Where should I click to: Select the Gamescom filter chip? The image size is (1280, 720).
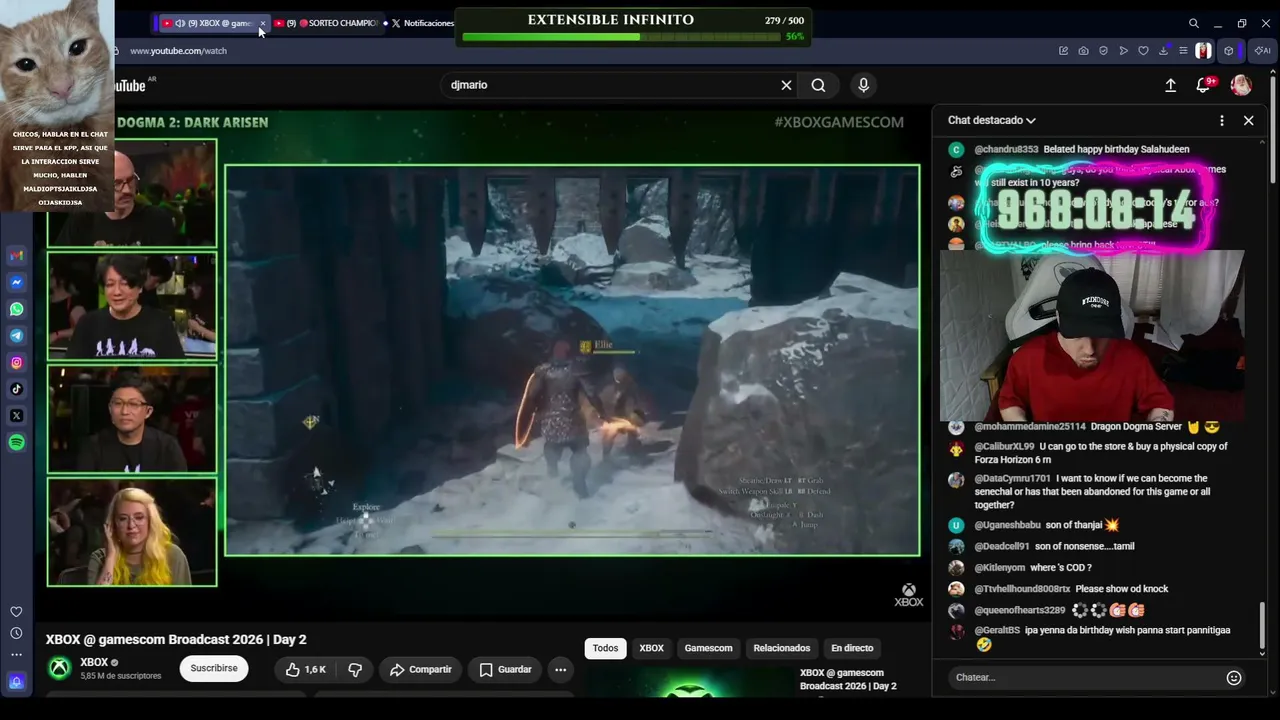708,648
